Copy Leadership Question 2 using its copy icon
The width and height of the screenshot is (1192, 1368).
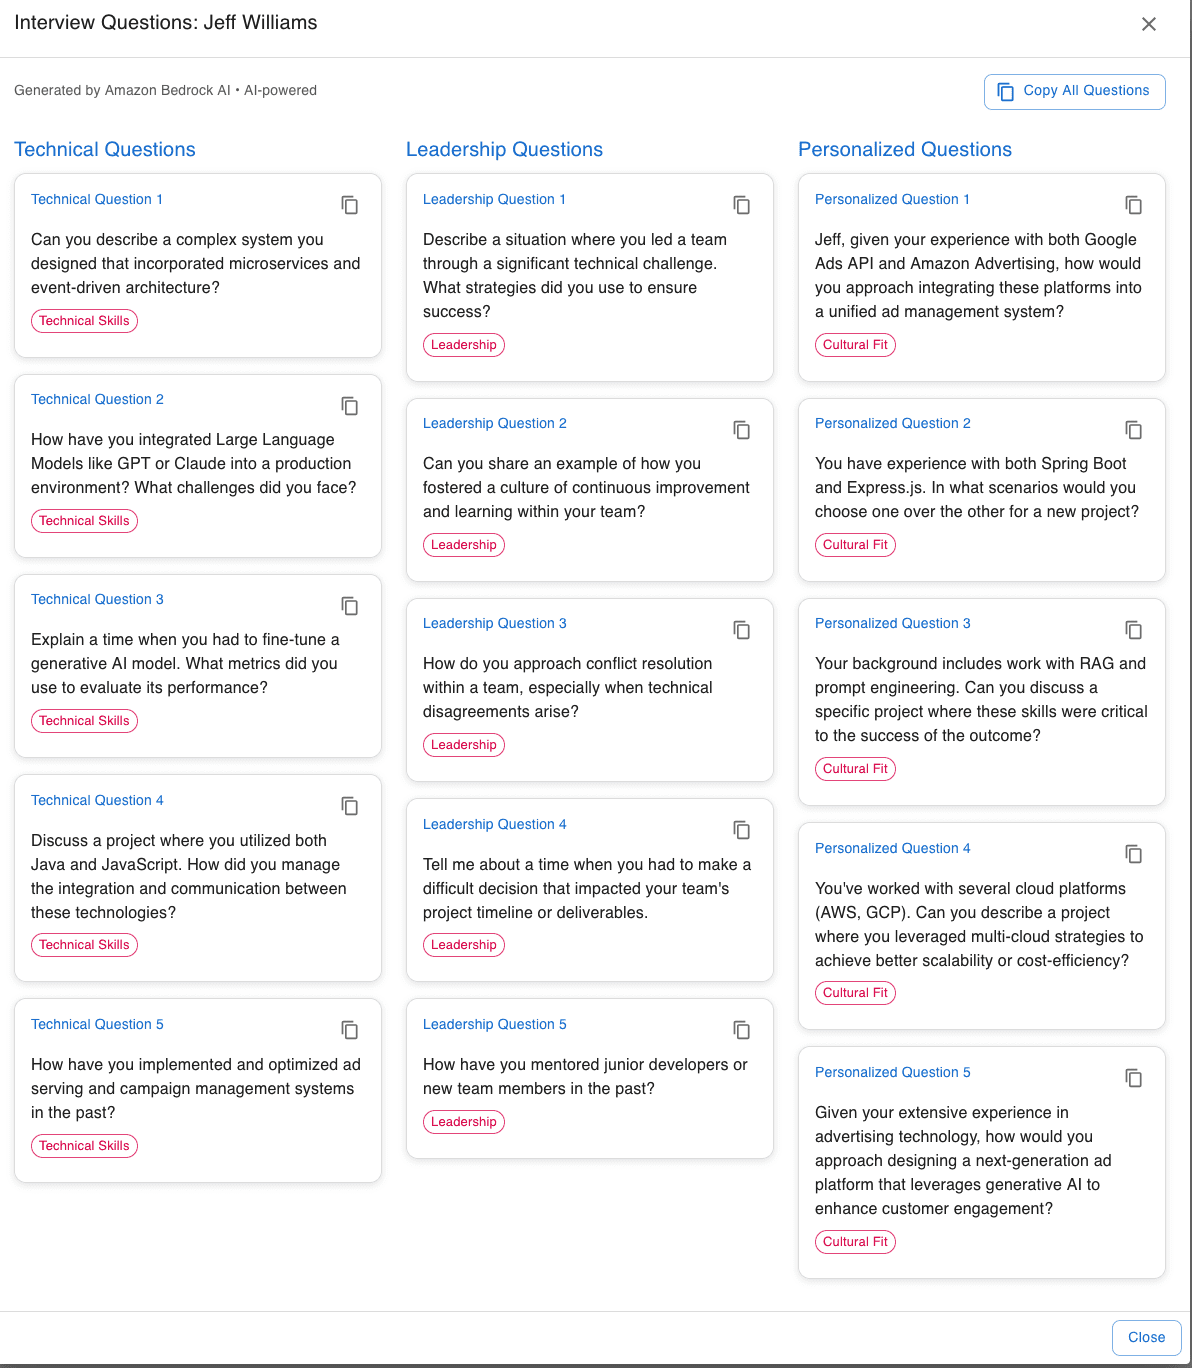point(742,430)
